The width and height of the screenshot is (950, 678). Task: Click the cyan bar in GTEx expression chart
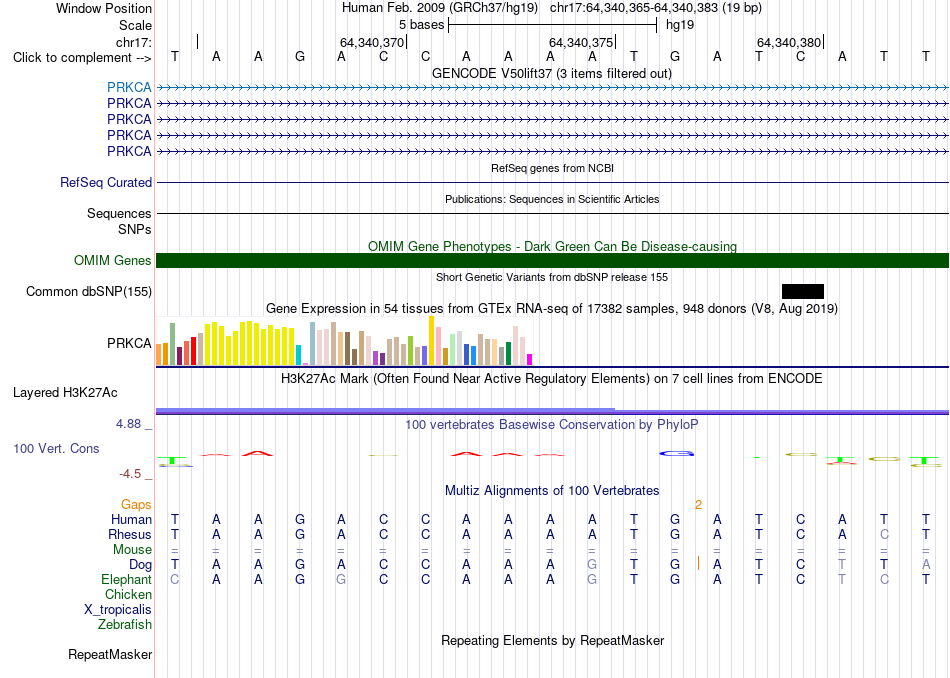coord(299,354)
